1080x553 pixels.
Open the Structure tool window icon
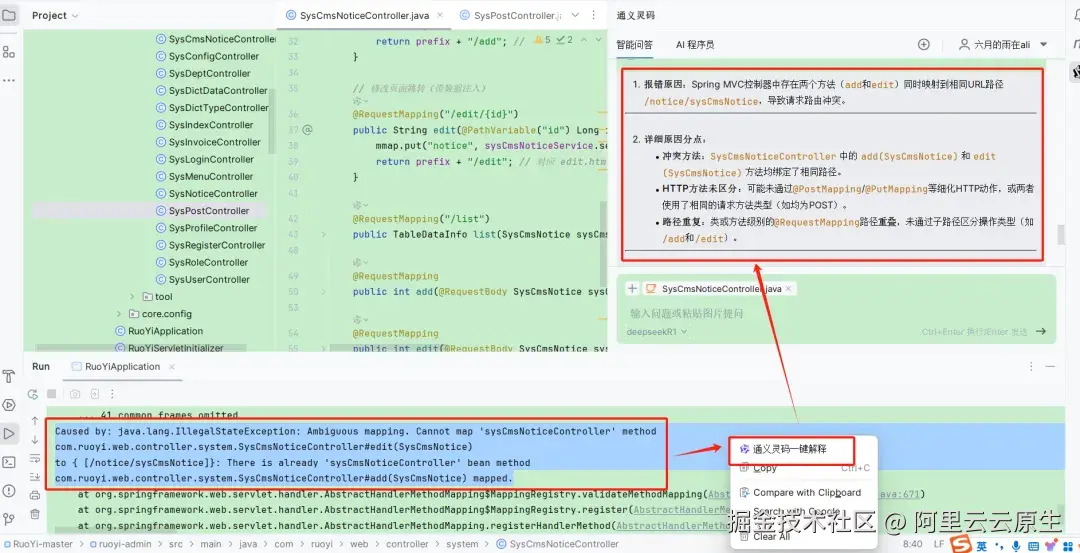(9, 52)
